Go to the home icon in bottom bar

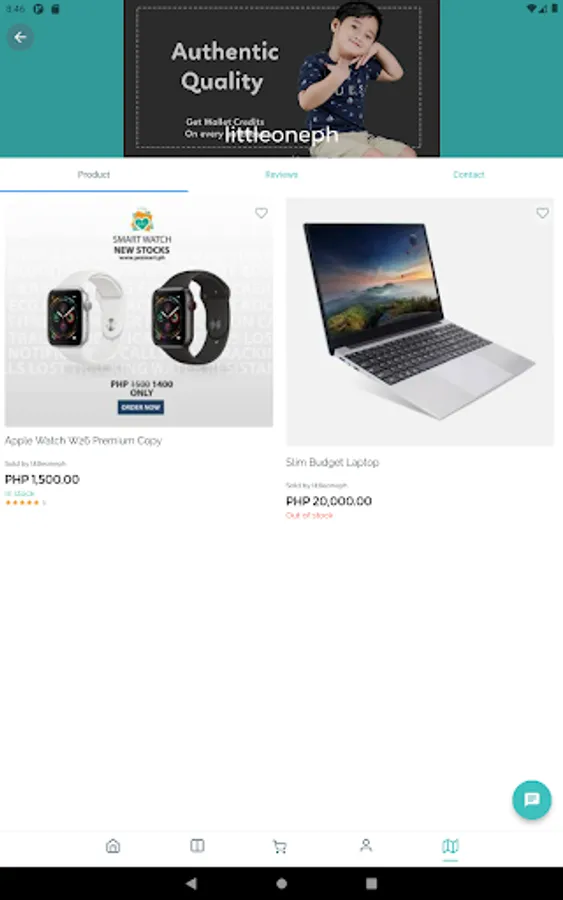(113, 845)
